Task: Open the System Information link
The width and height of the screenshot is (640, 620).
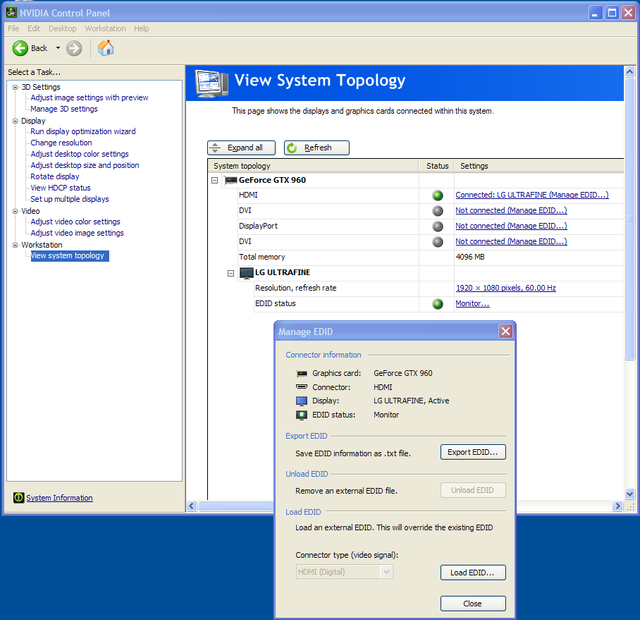Action: pyautogui.click(x=60, y=498)
